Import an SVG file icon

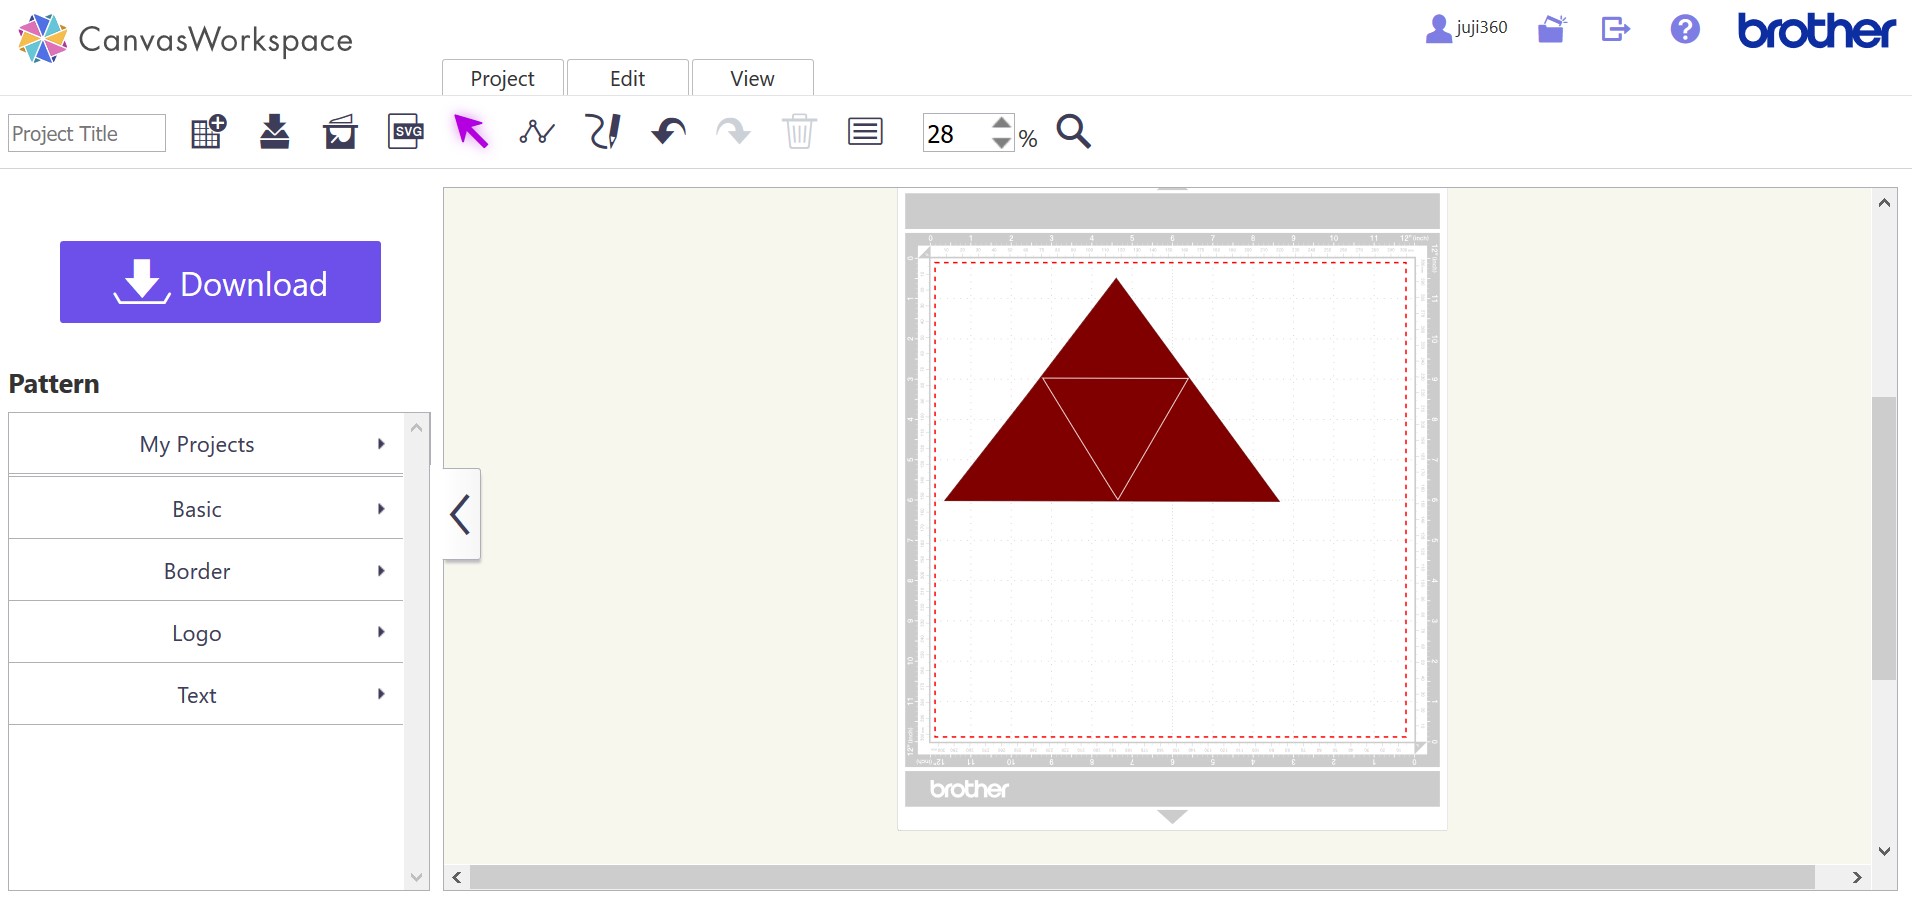tap(406, 131)
